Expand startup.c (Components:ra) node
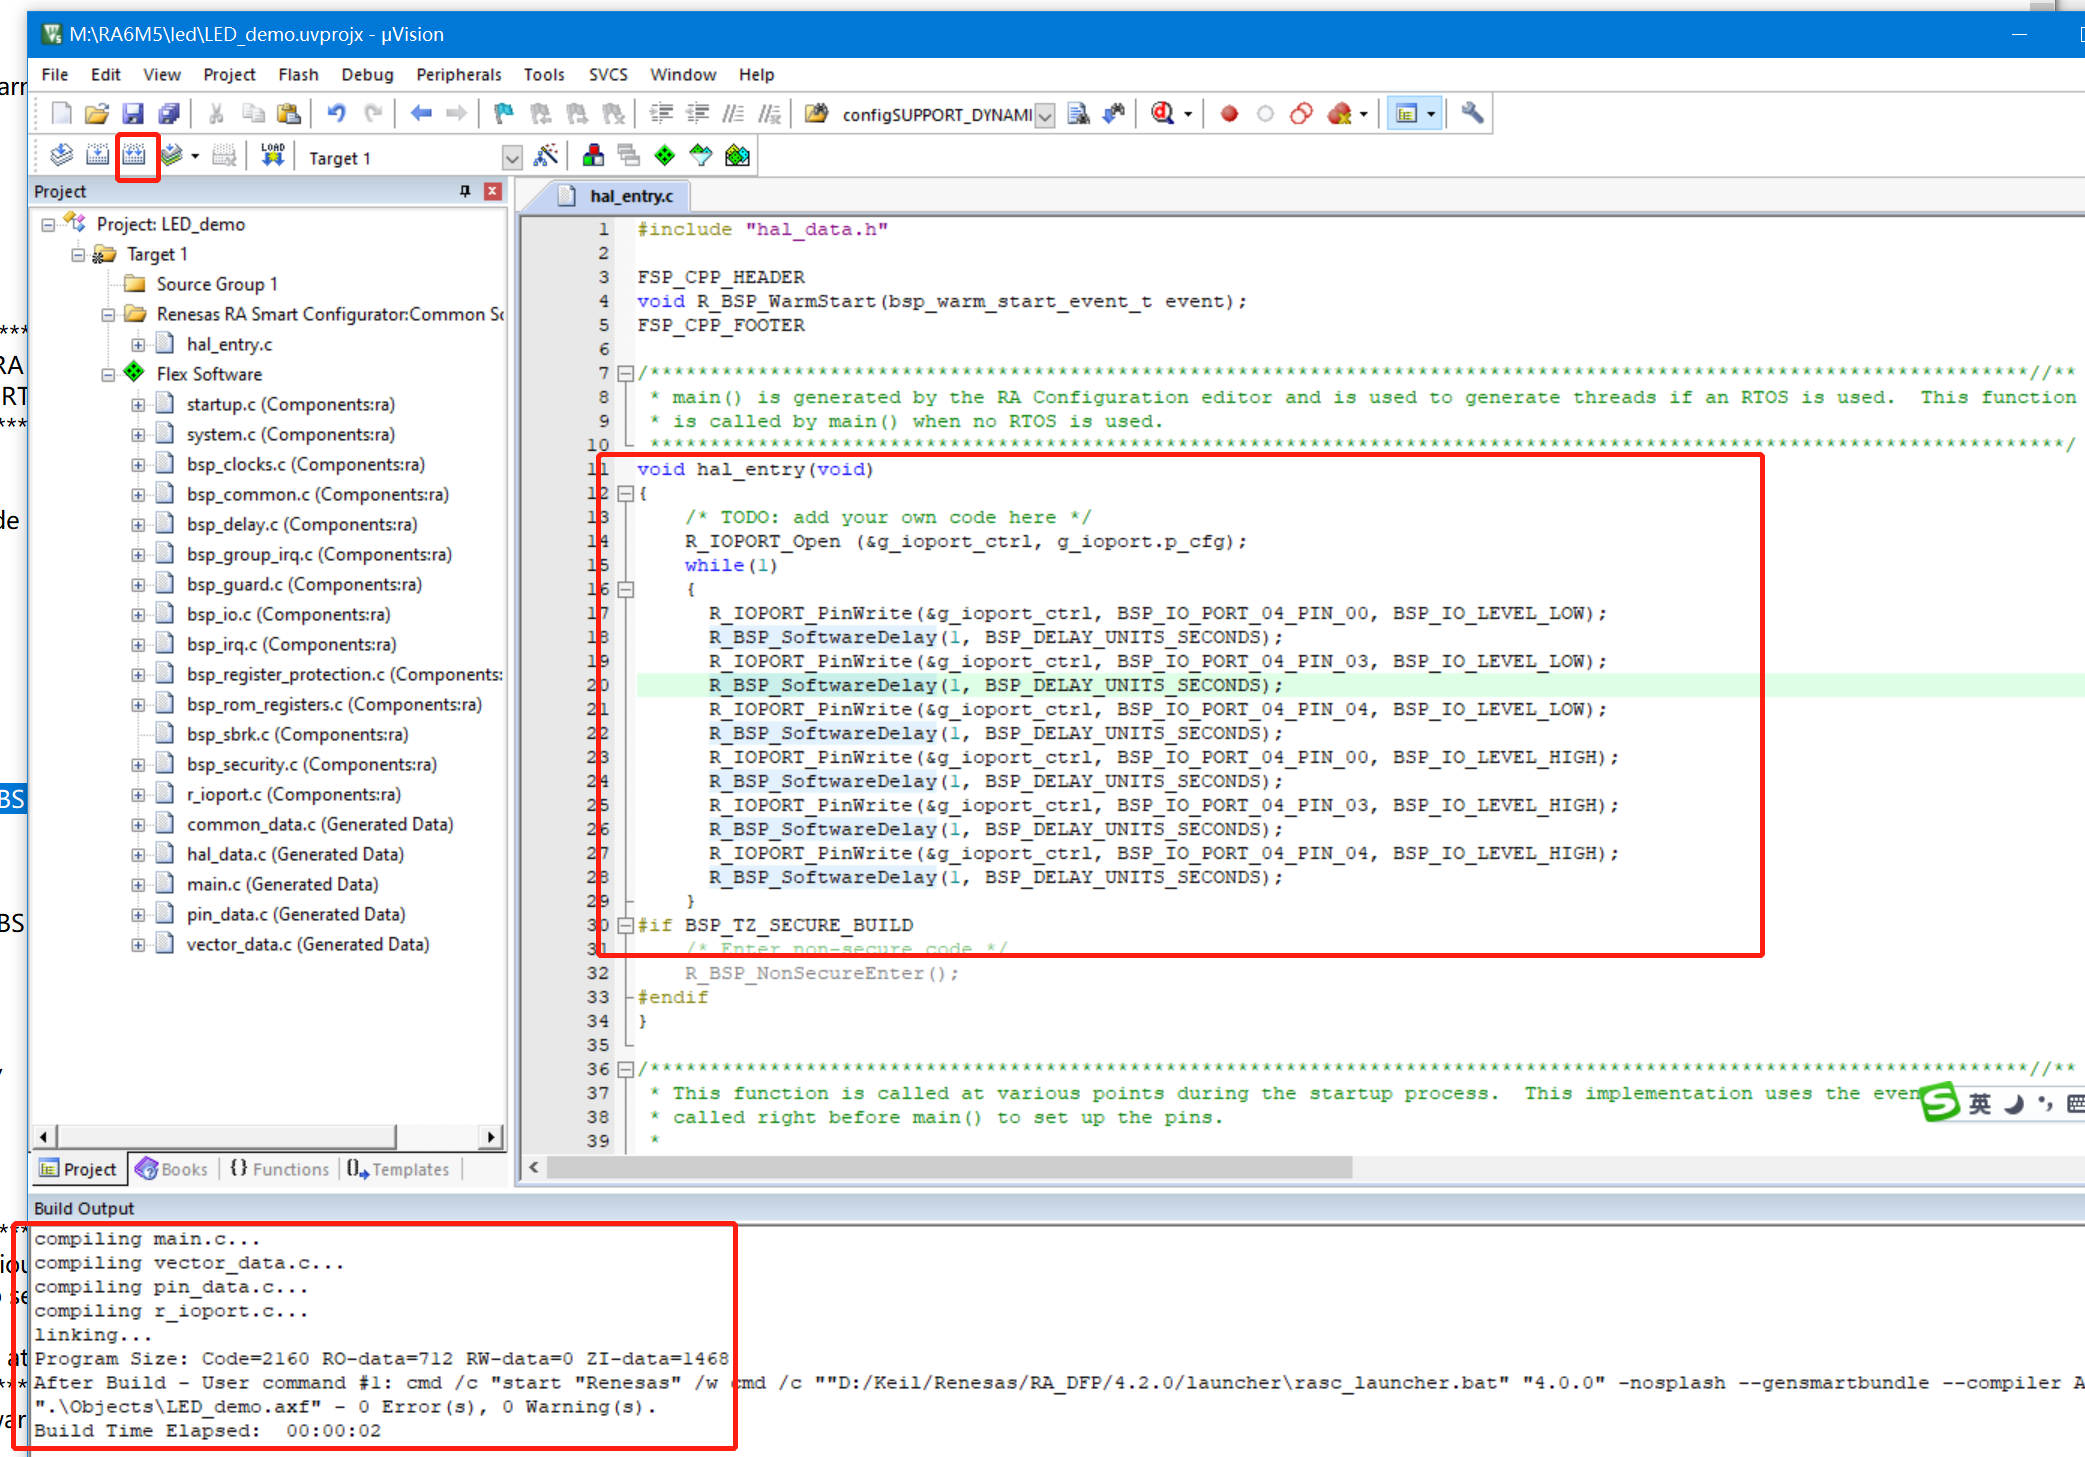The width and height of the screenshot is (2085, 1457). (x=137, y=405)
